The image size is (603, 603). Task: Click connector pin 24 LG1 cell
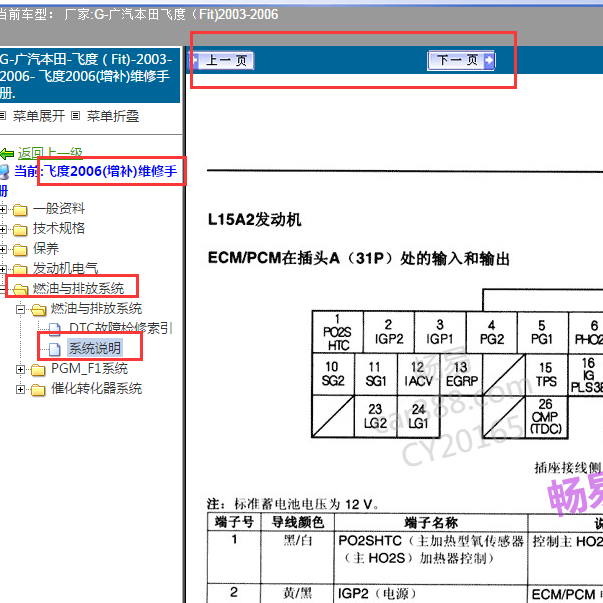click(x=418, y=416)
